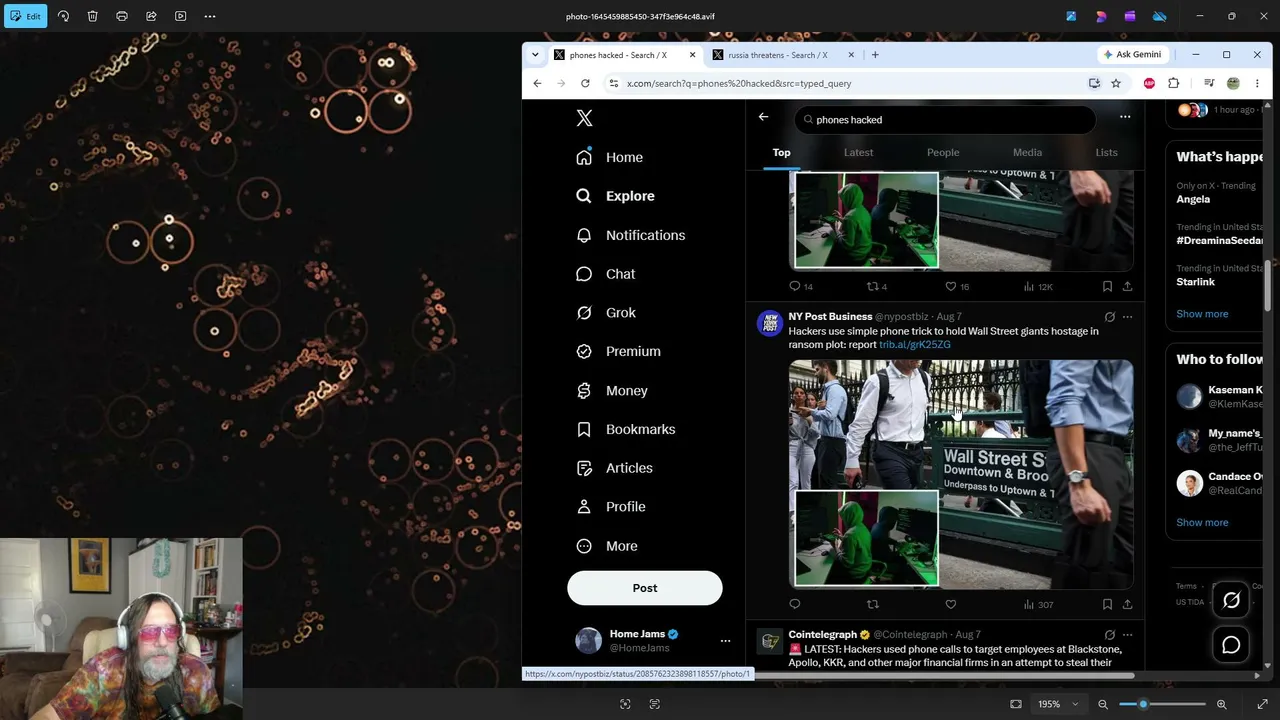Repost the NY Post Business post

pos(873,604)
